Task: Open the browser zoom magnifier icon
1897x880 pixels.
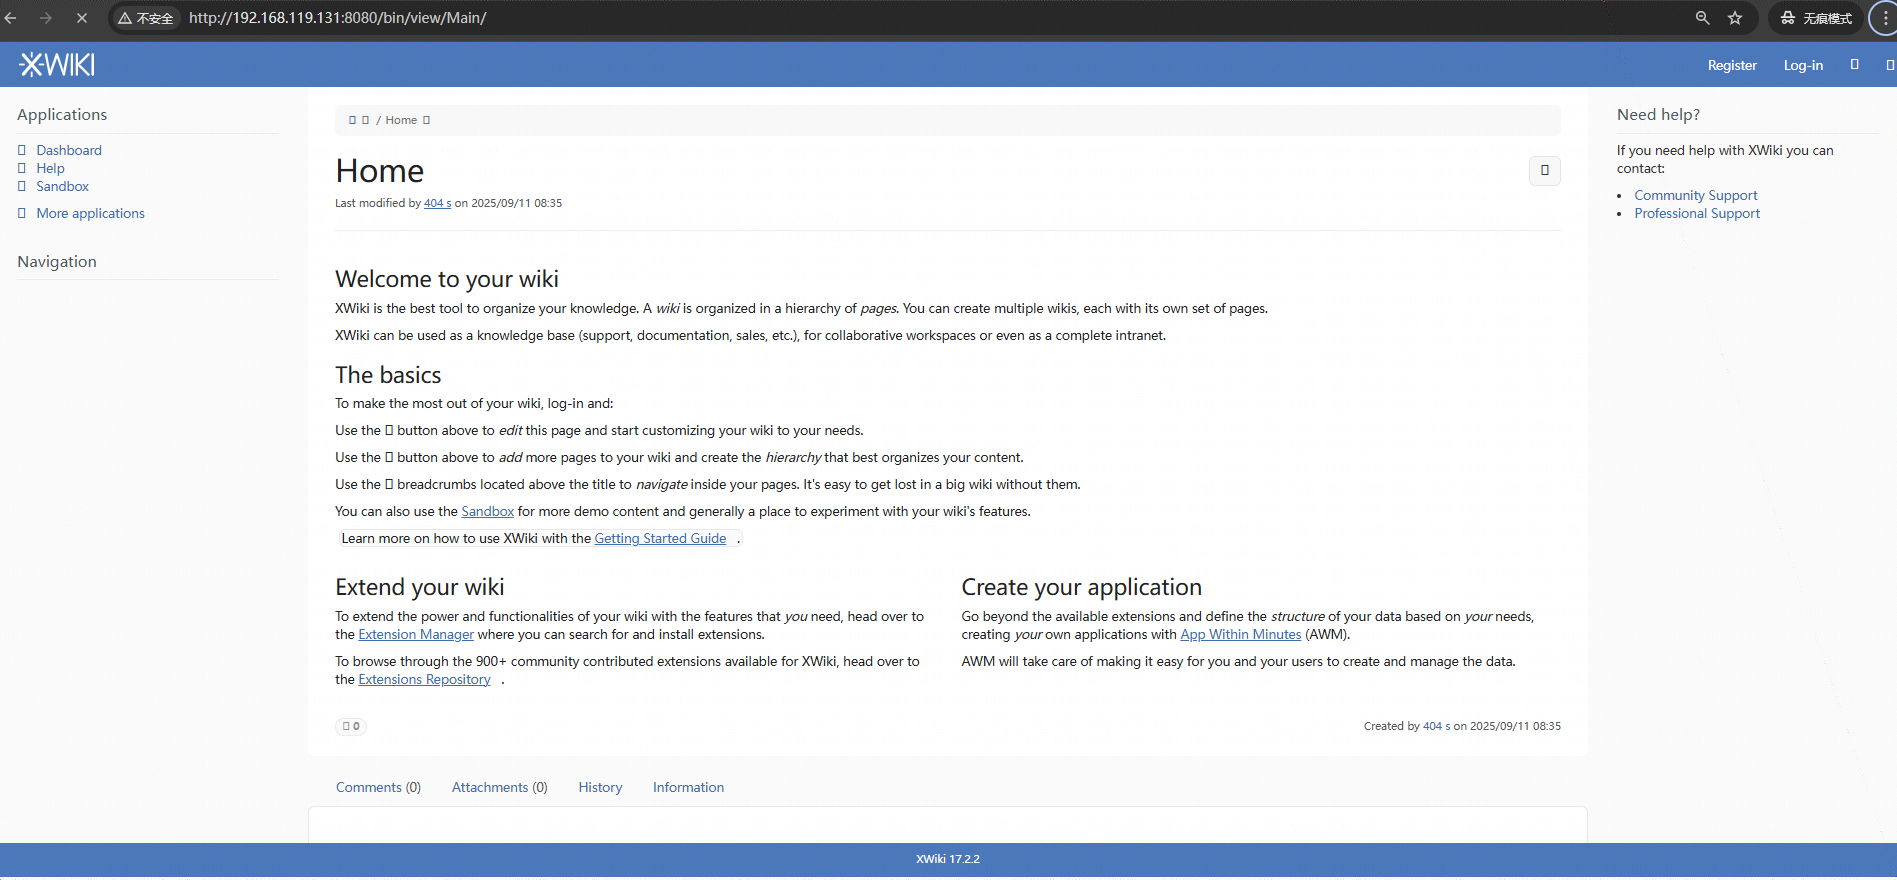Action: tap(1702, 18)
